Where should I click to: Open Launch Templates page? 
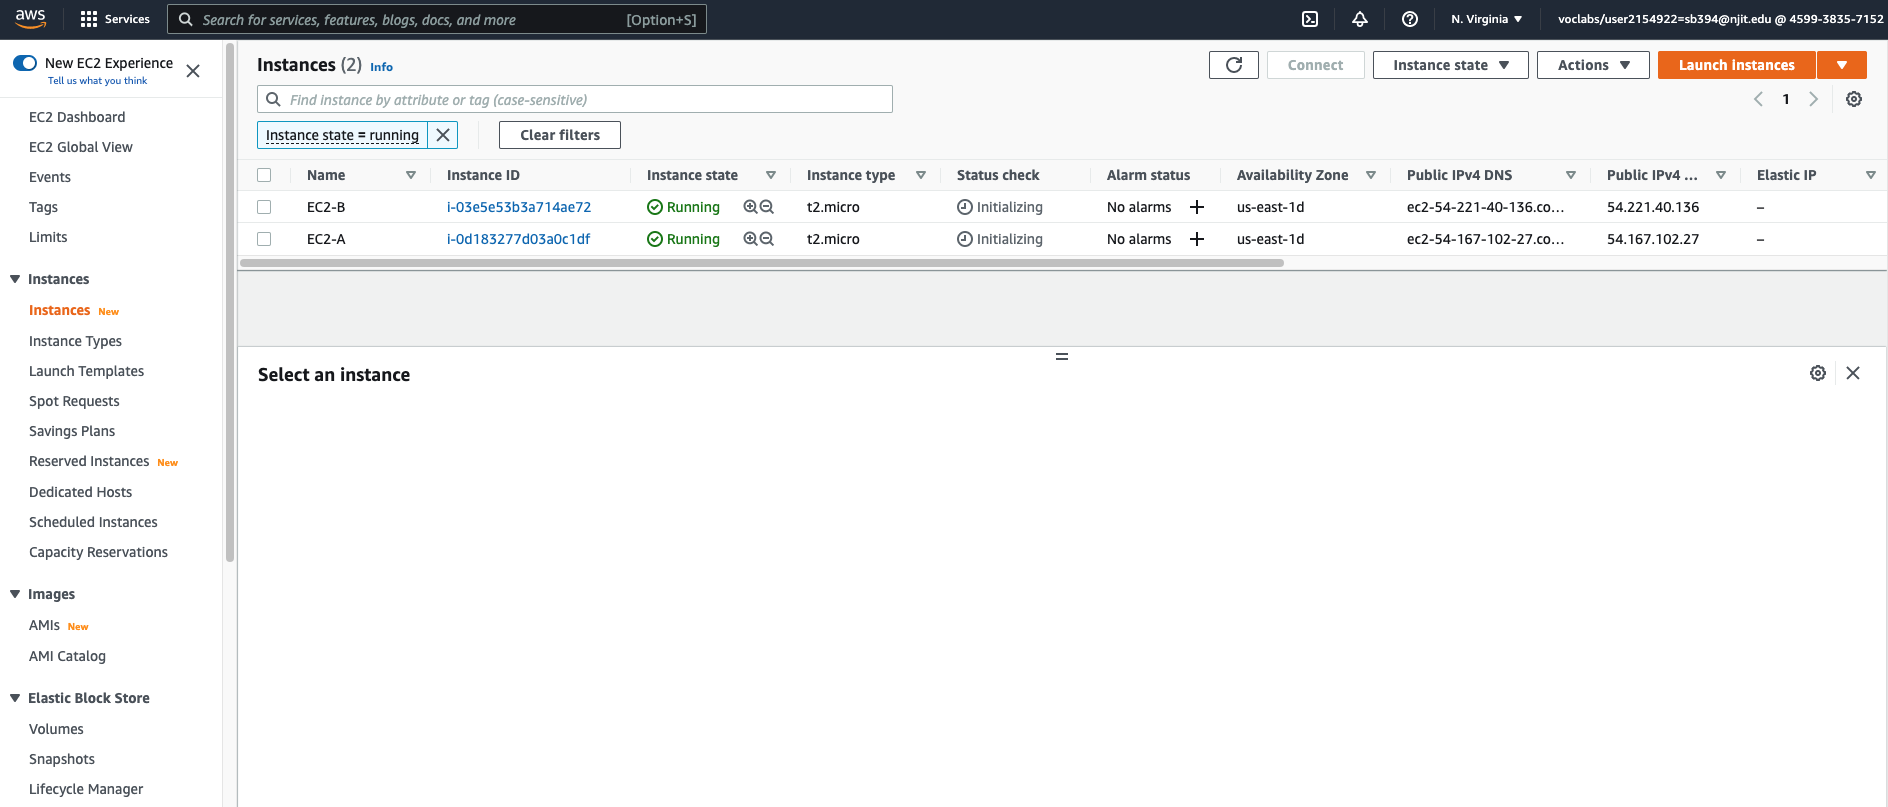(86, 371)
